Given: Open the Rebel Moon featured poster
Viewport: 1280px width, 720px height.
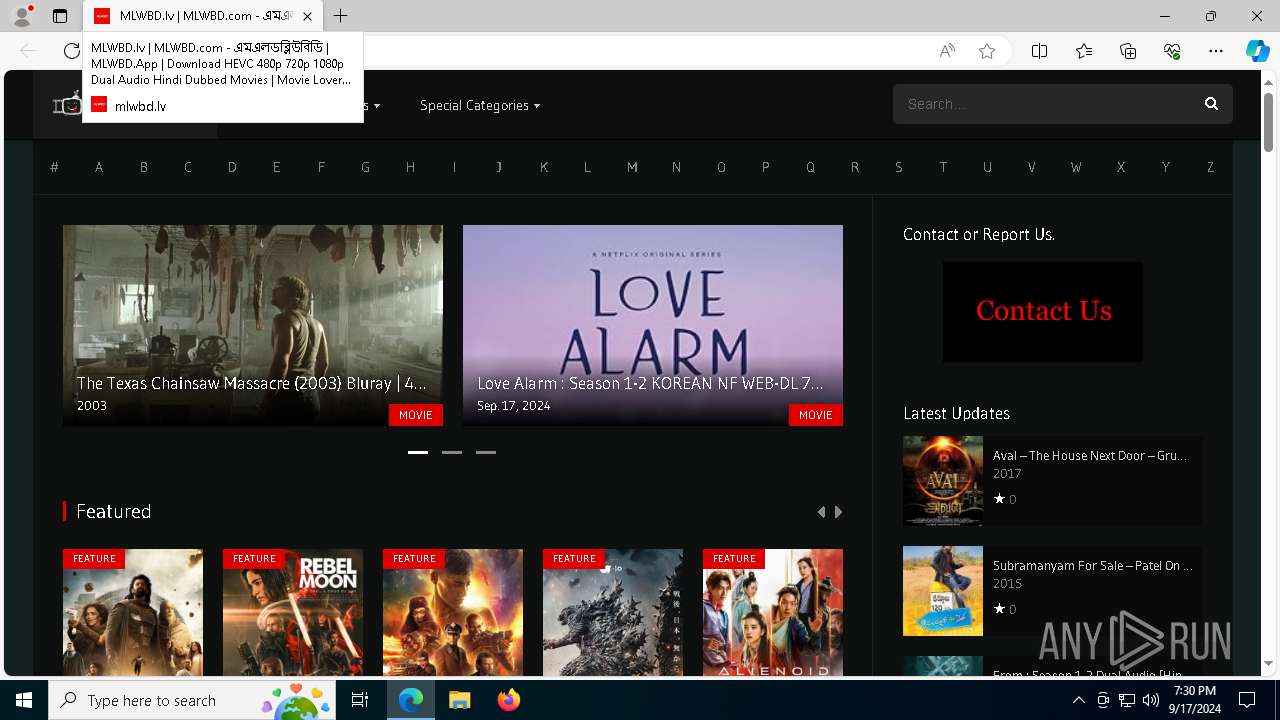Looking at the screenshot, I should pos(293,612).
